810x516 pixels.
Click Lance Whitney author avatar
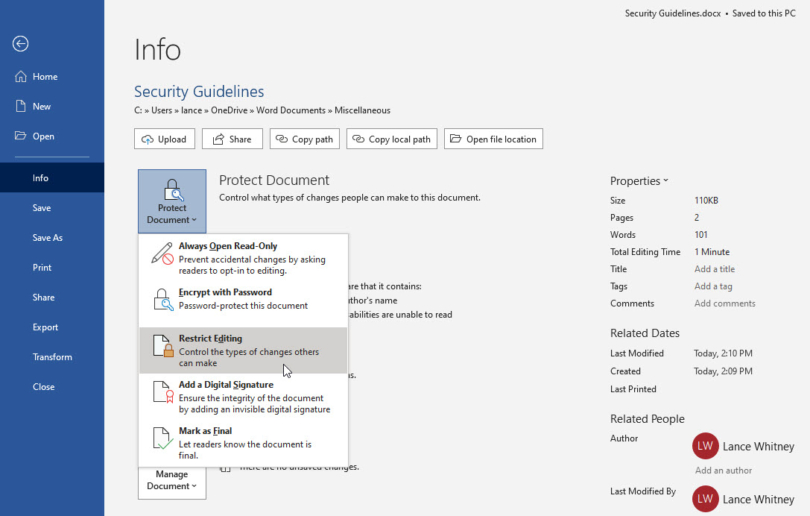click(x=706, y=446)
